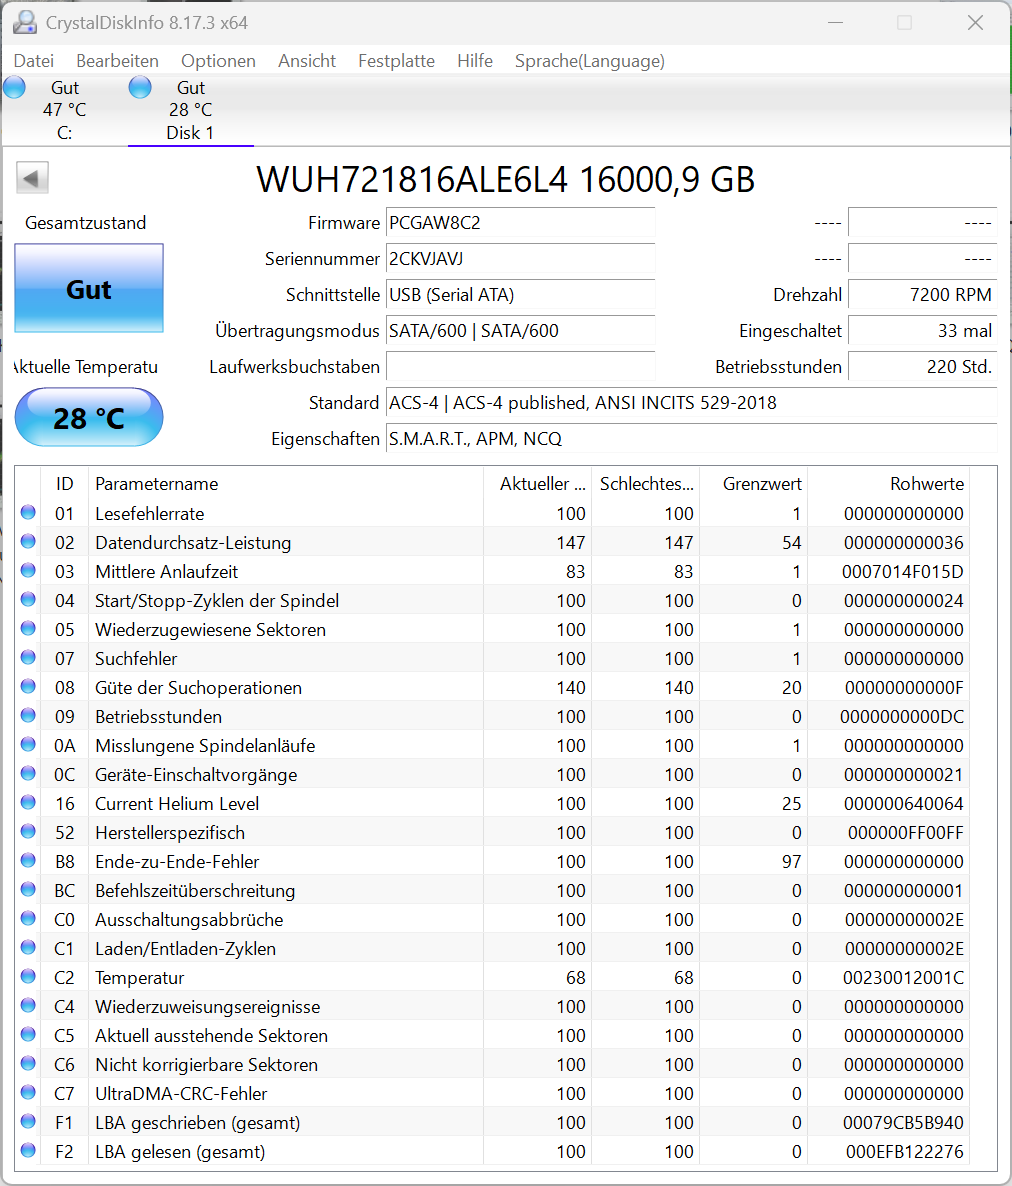The image size is (1012, 1186).
Task: Open the Optionen menu
Action: point(219,61)
